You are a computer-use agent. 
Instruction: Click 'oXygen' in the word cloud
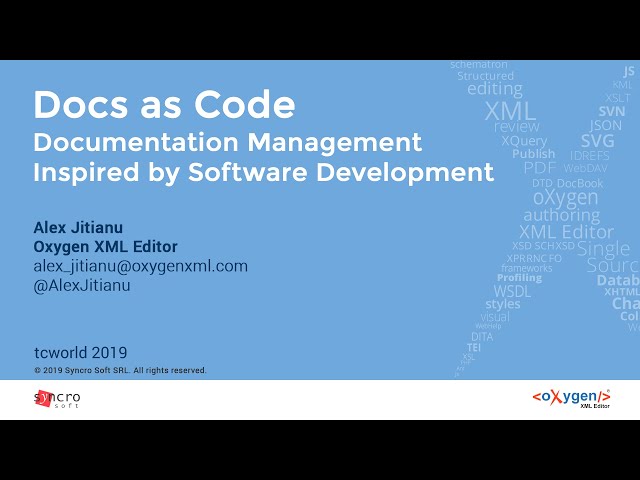coord(566,198)
